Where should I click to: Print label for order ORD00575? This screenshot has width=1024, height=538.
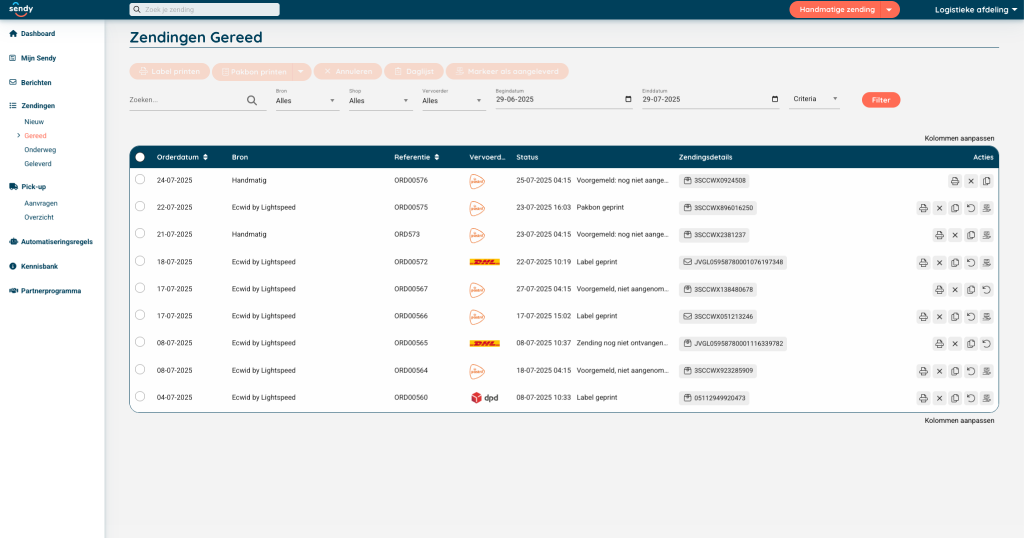click(923, 208)
